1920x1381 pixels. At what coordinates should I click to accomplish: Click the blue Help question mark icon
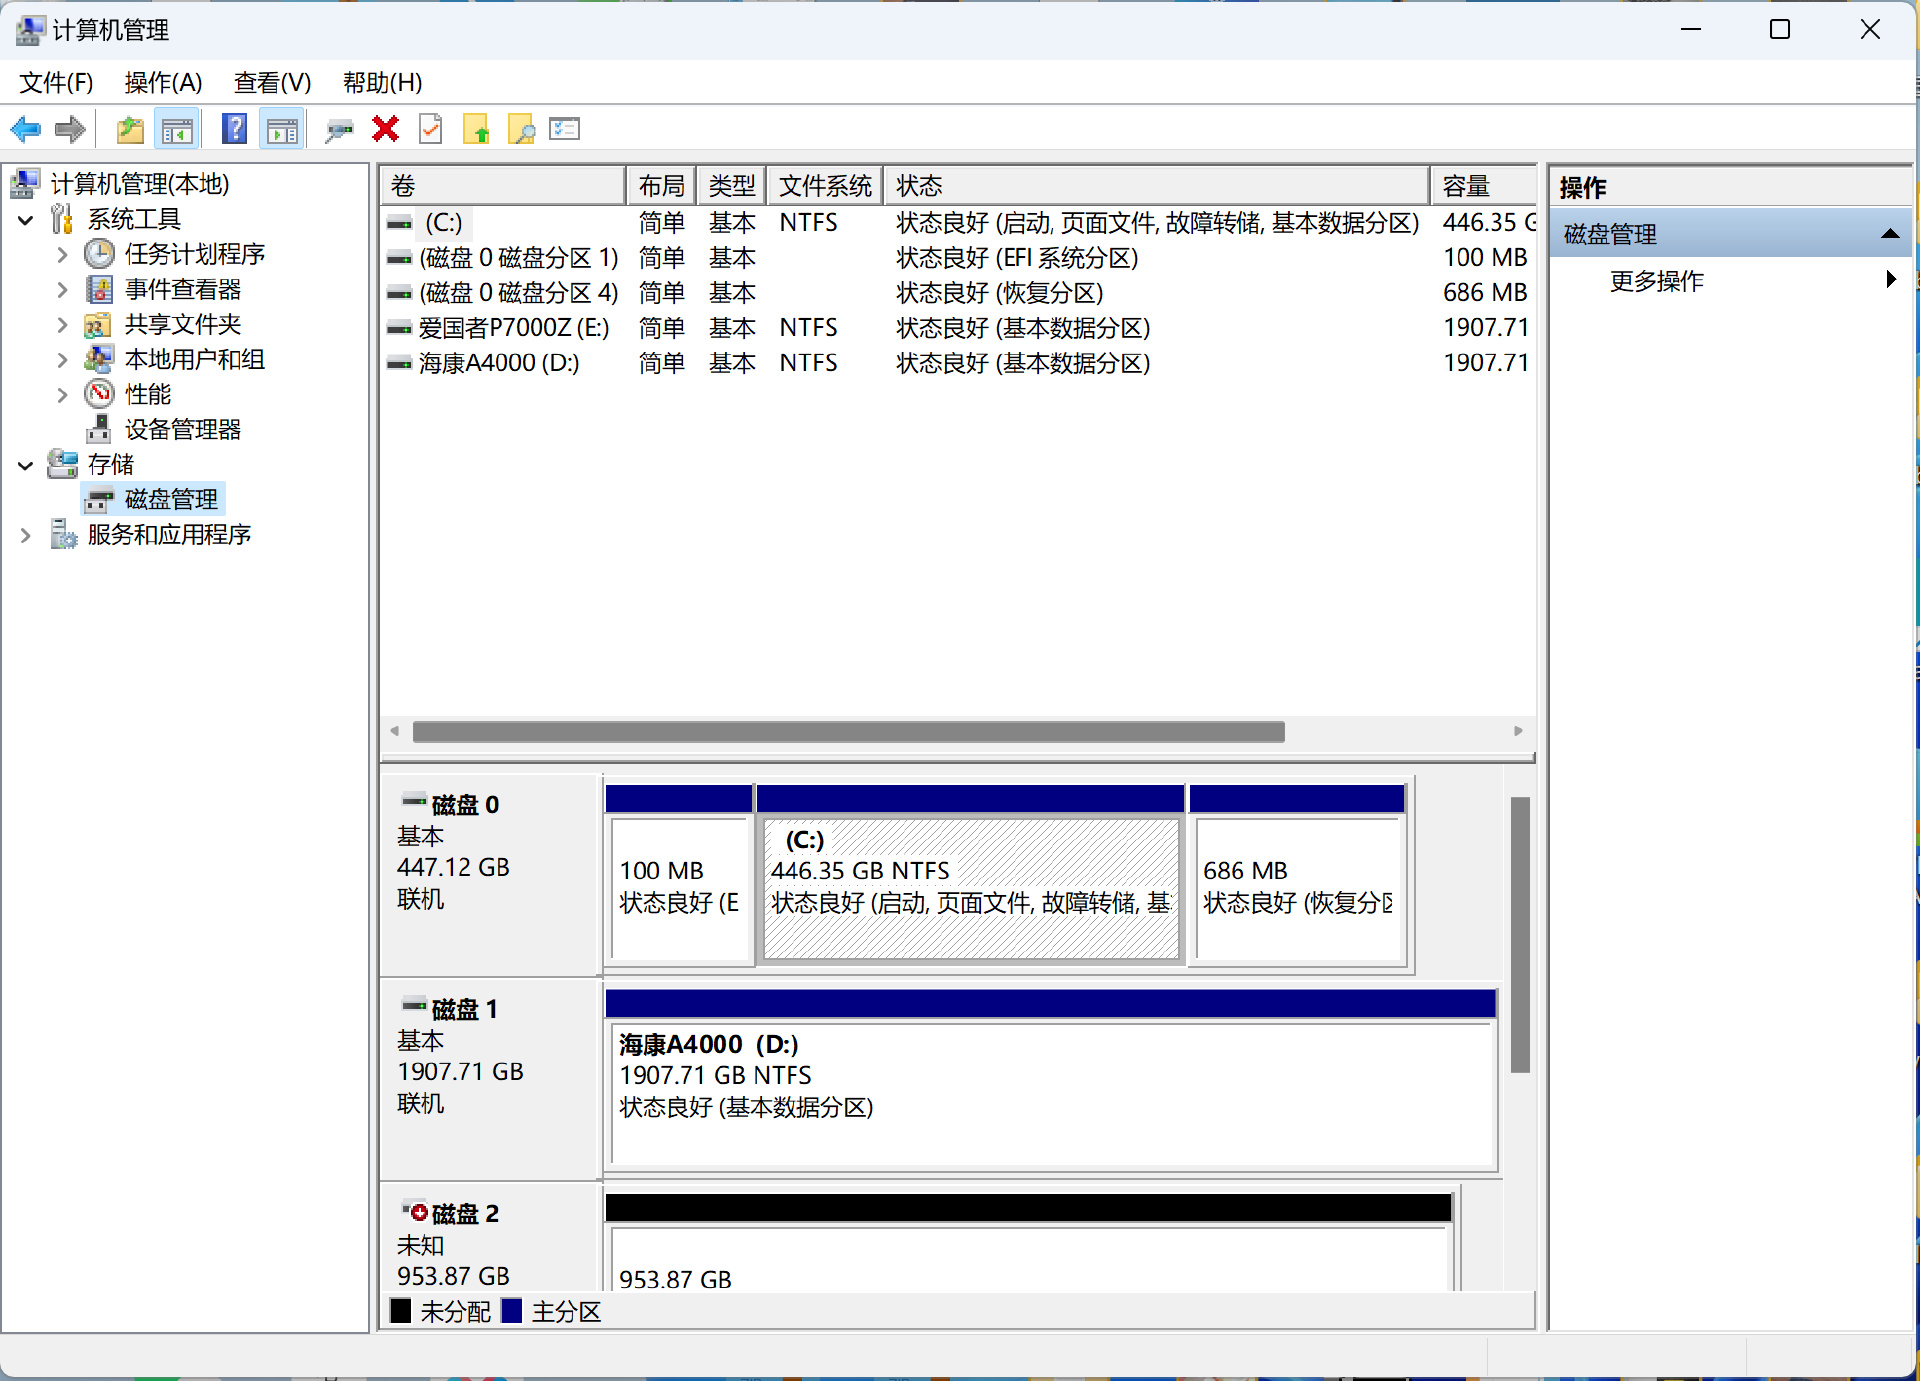(x=234, y=129)
